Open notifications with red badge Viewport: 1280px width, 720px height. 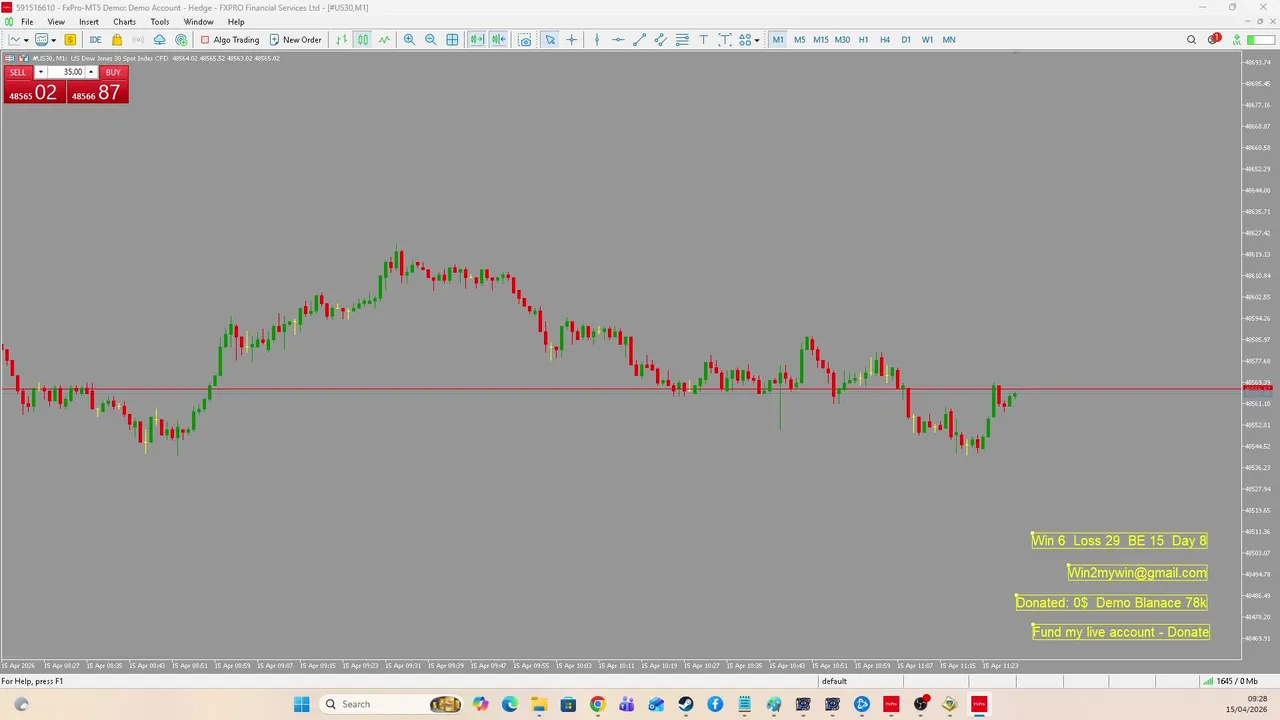(1213, 40)
